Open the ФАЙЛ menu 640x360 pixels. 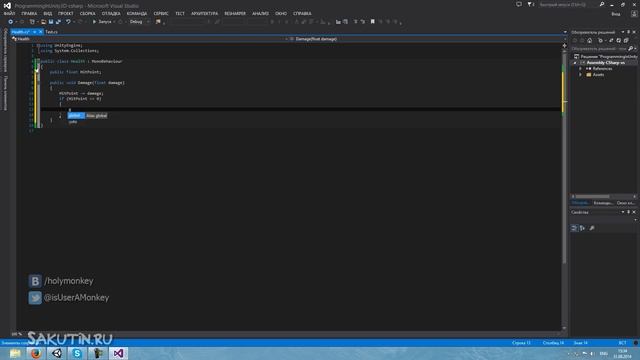pos(9,13)
